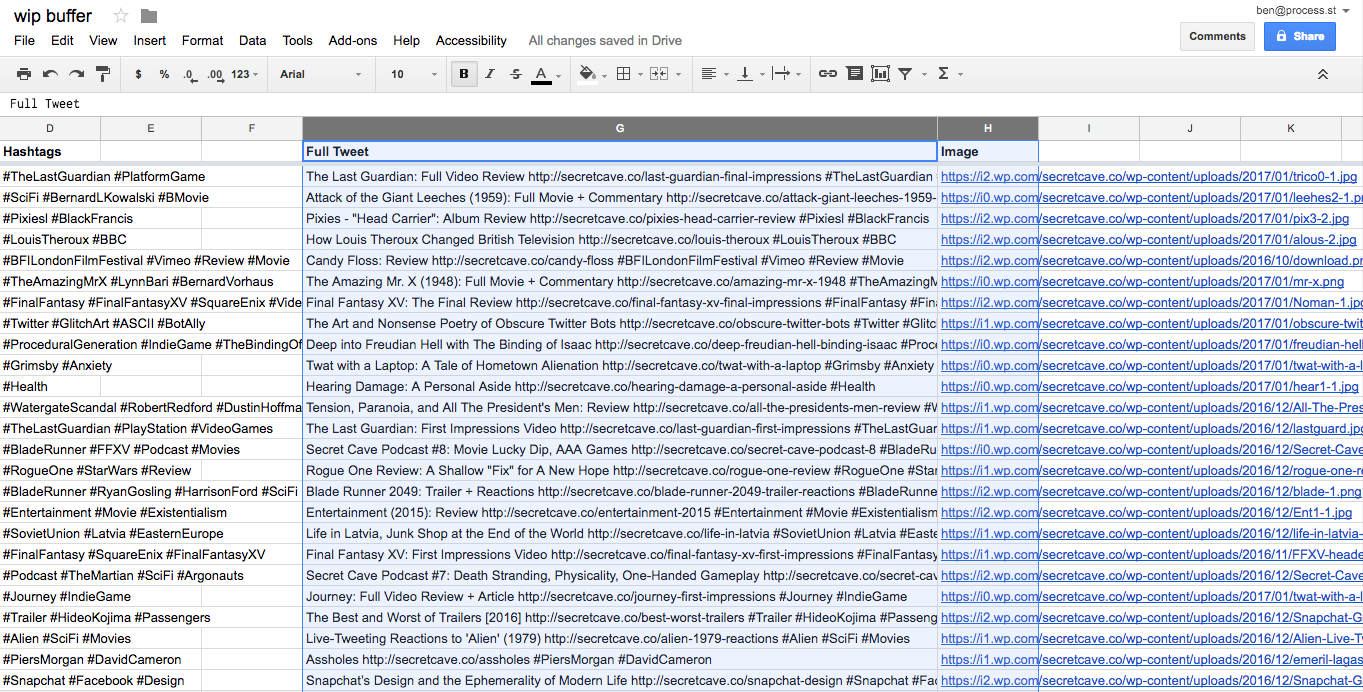Viewport: 1363px width, 692px height.
Task: Open the Format menu
Action: 202,40
